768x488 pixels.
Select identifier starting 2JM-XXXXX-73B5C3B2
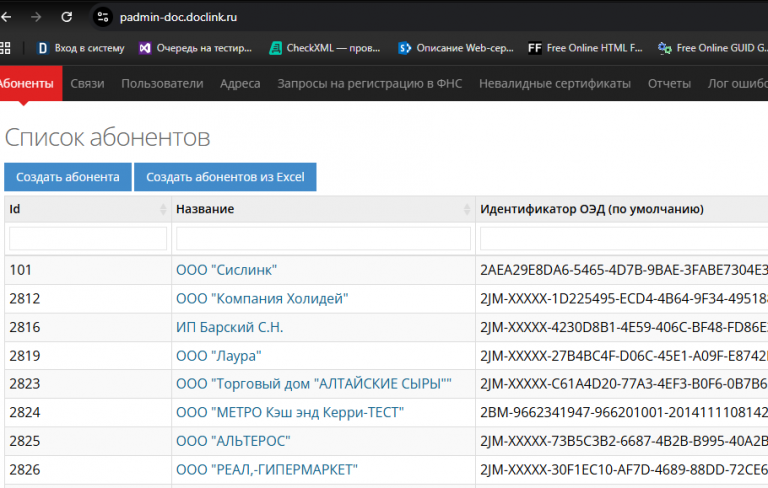[x=624, y=441]
